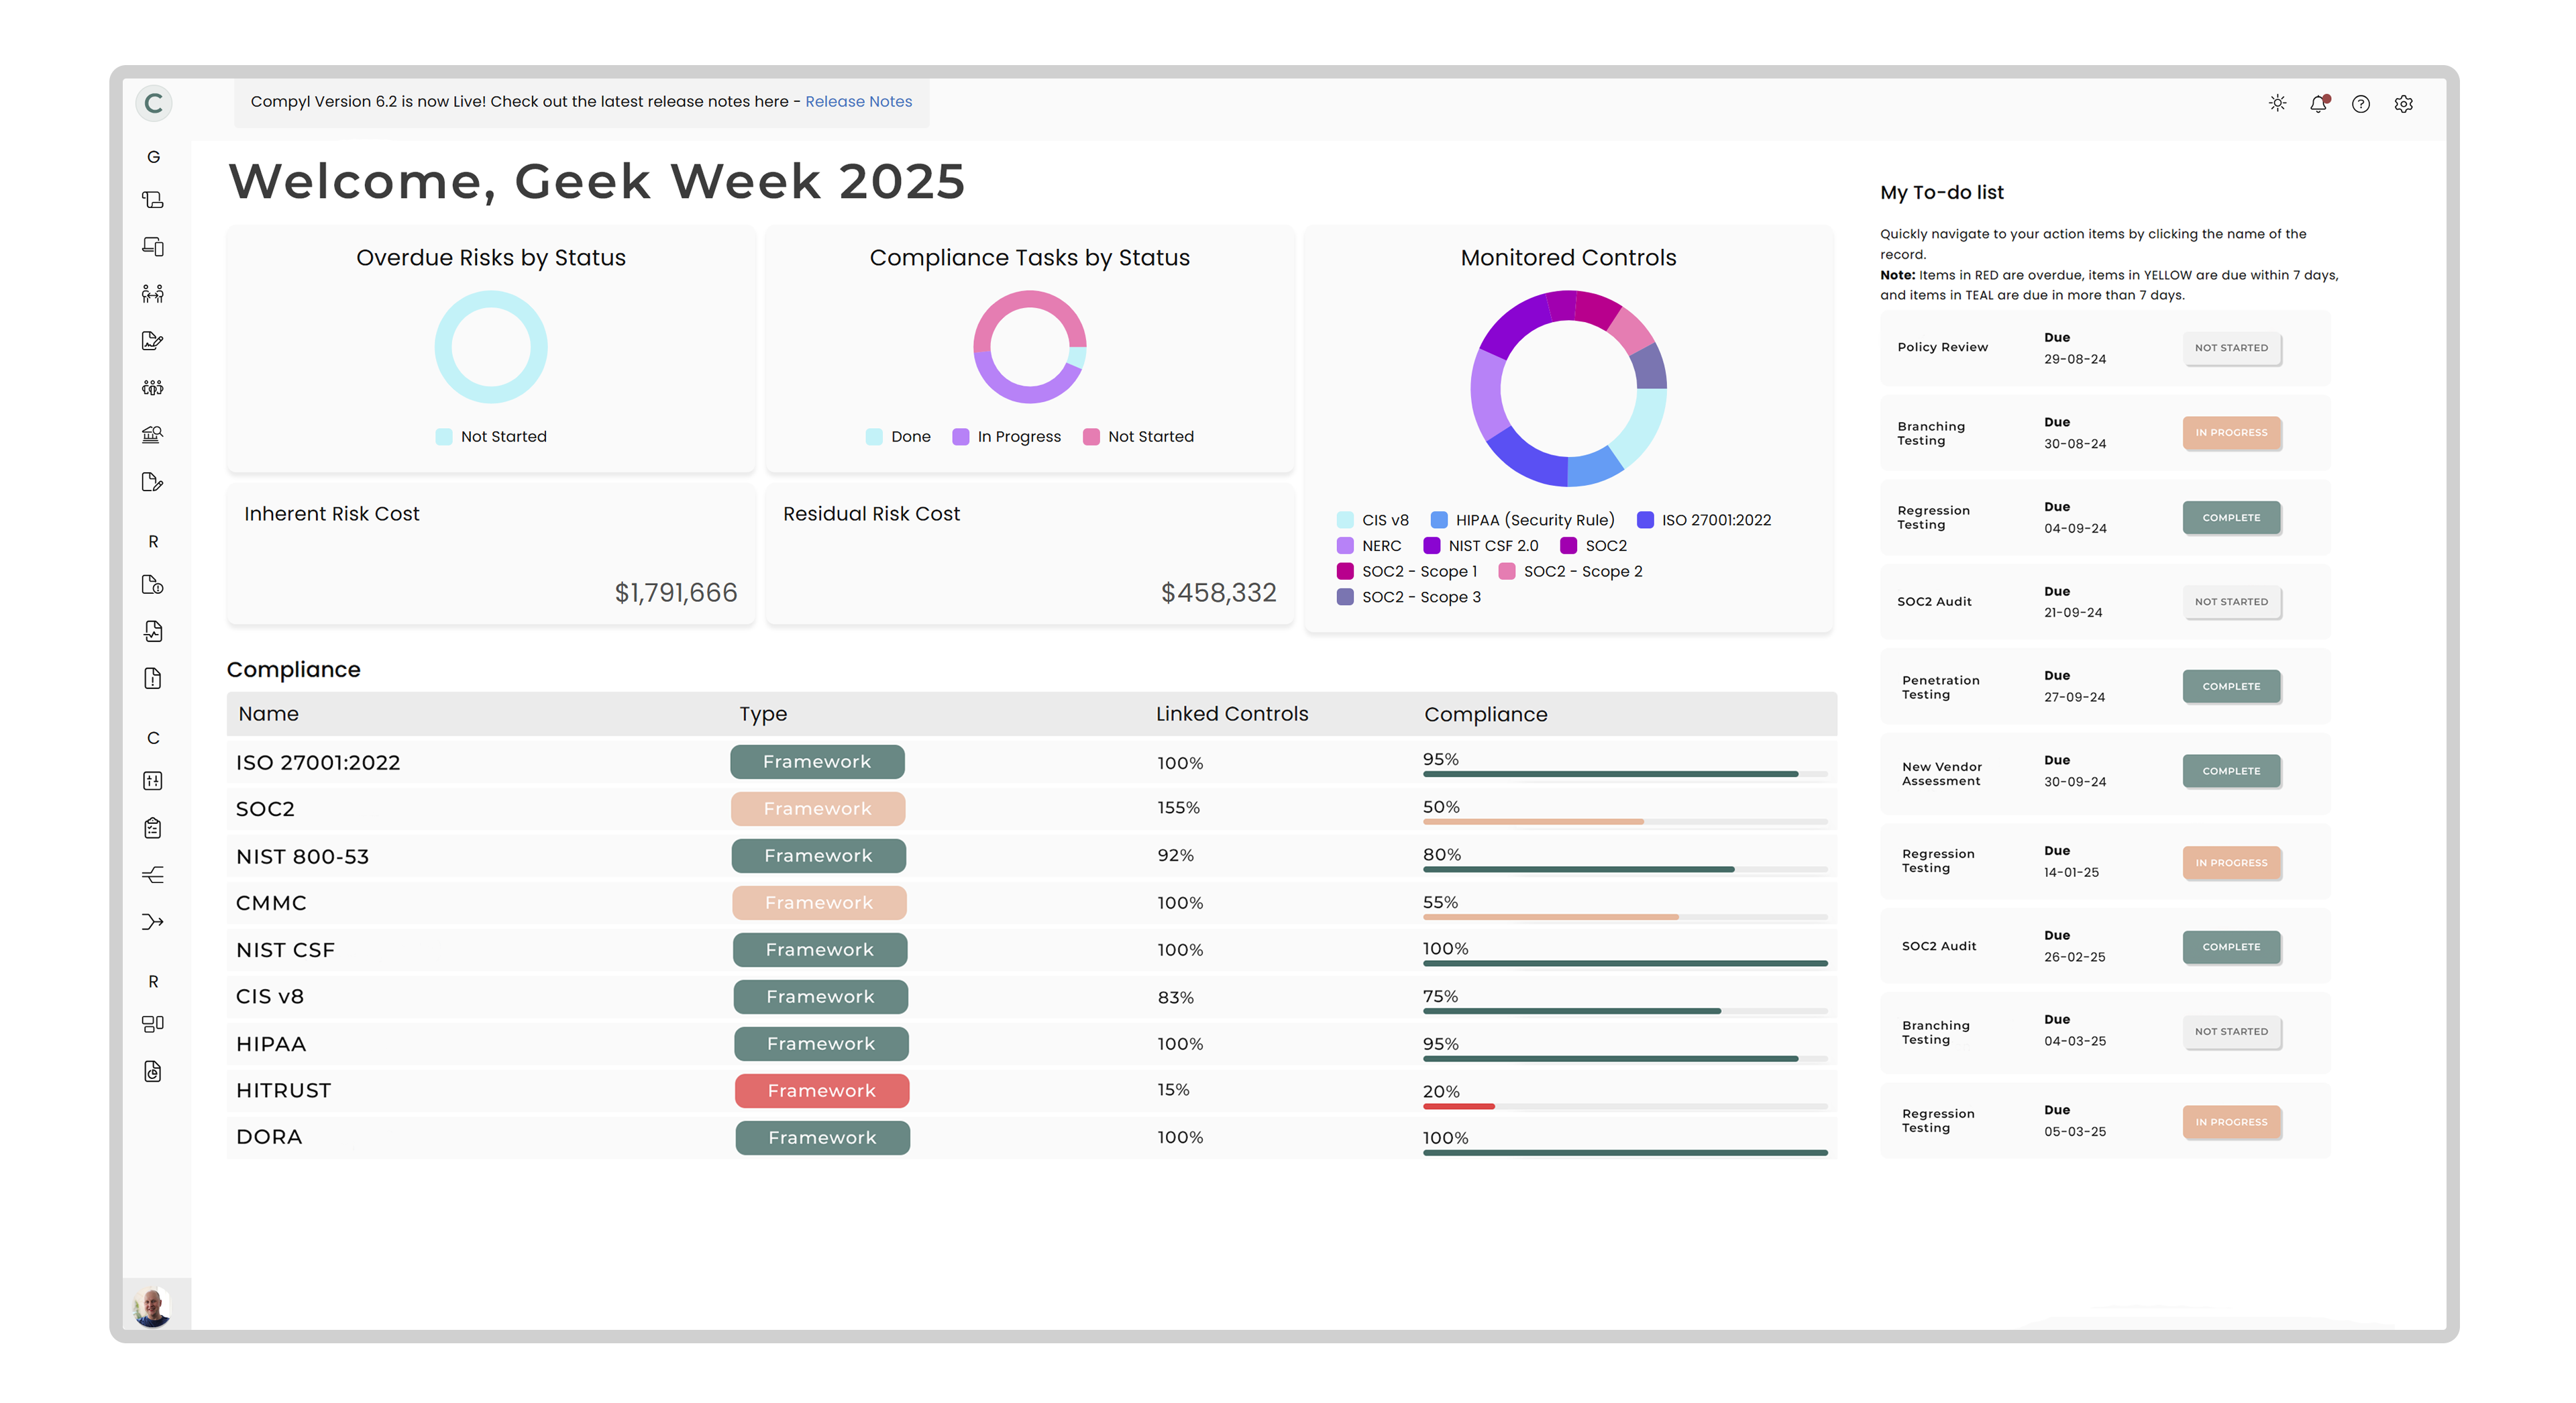This screenshot has height=1403, width=2576.
Task: Click NOT STARTED status for Policy Review
Action: pyautogui.click(x=2231, y=347)
